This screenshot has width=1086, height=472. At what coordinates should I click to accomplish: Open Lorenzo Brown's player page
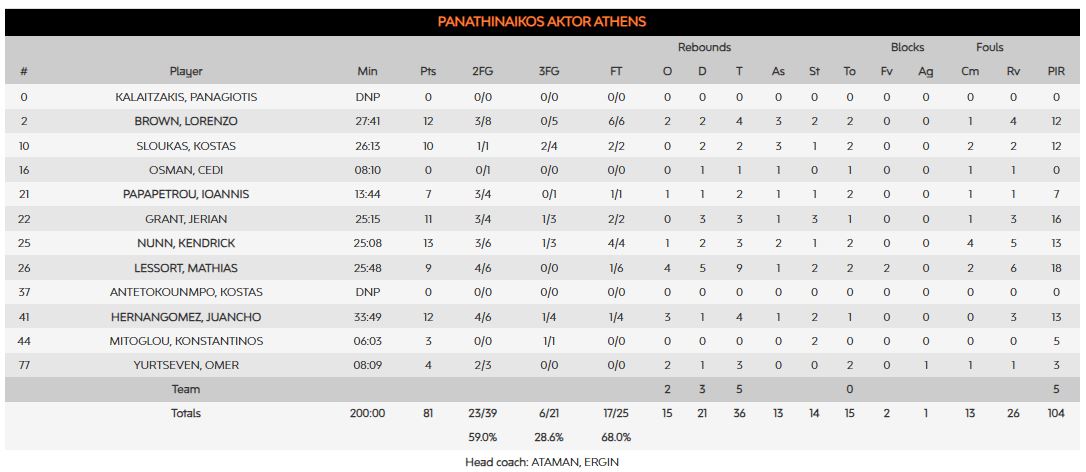186,122
